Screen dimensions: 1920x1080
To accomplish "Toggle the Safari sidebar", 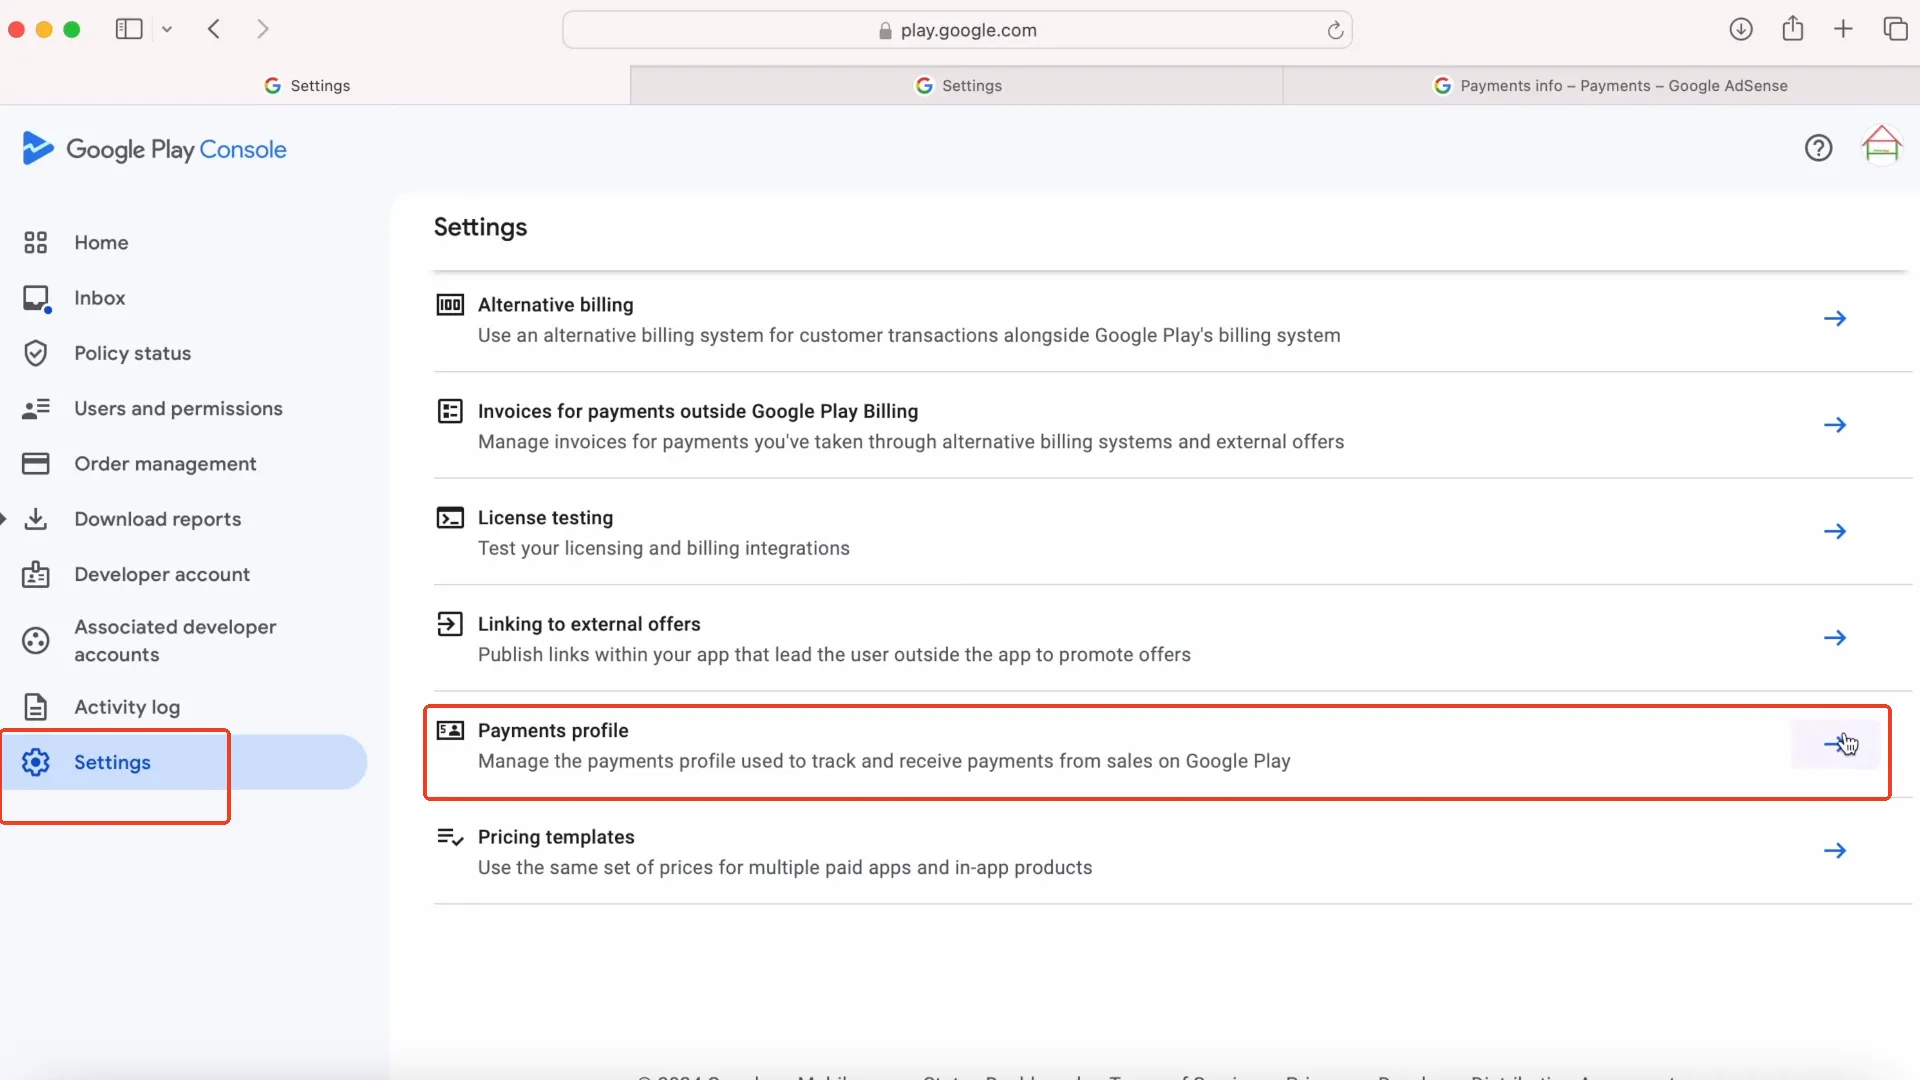I will tap(129, 29).
